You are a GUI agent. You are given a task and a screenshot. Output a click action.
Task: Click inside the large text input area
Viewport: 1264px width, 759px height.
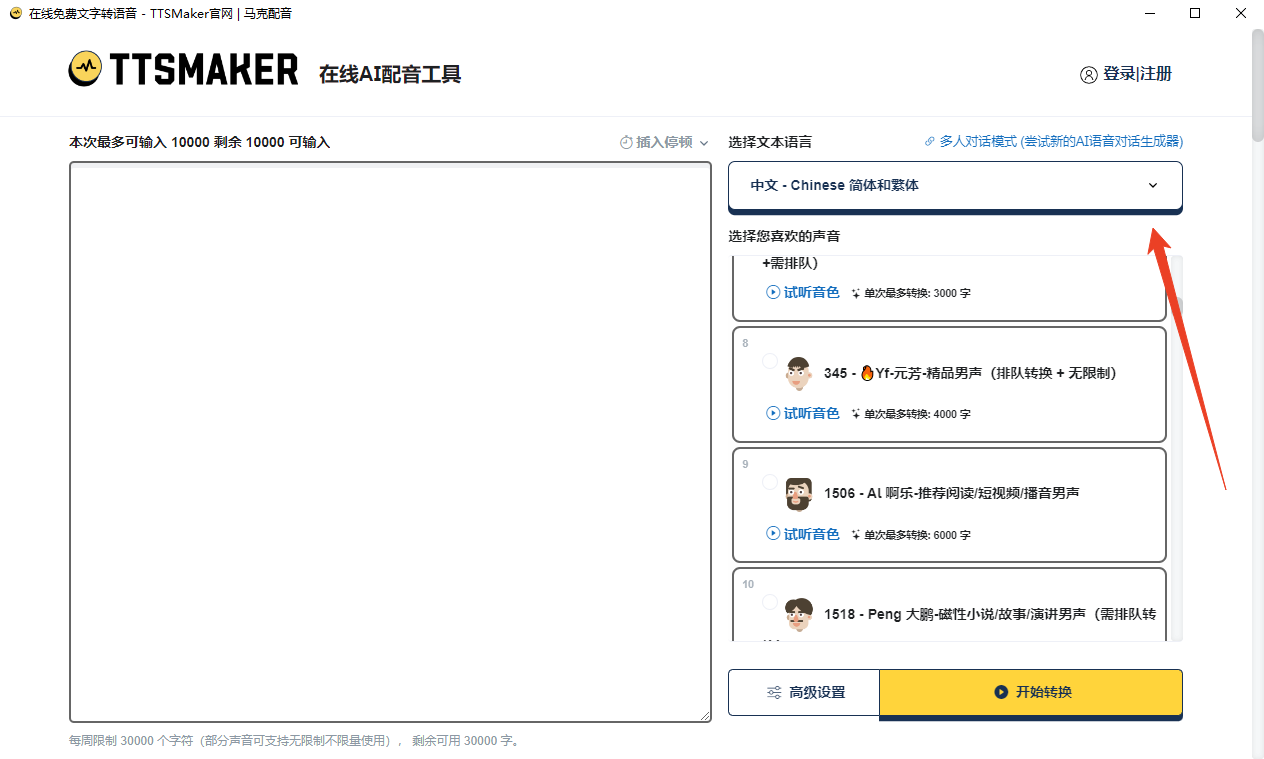tap(390, 440)
